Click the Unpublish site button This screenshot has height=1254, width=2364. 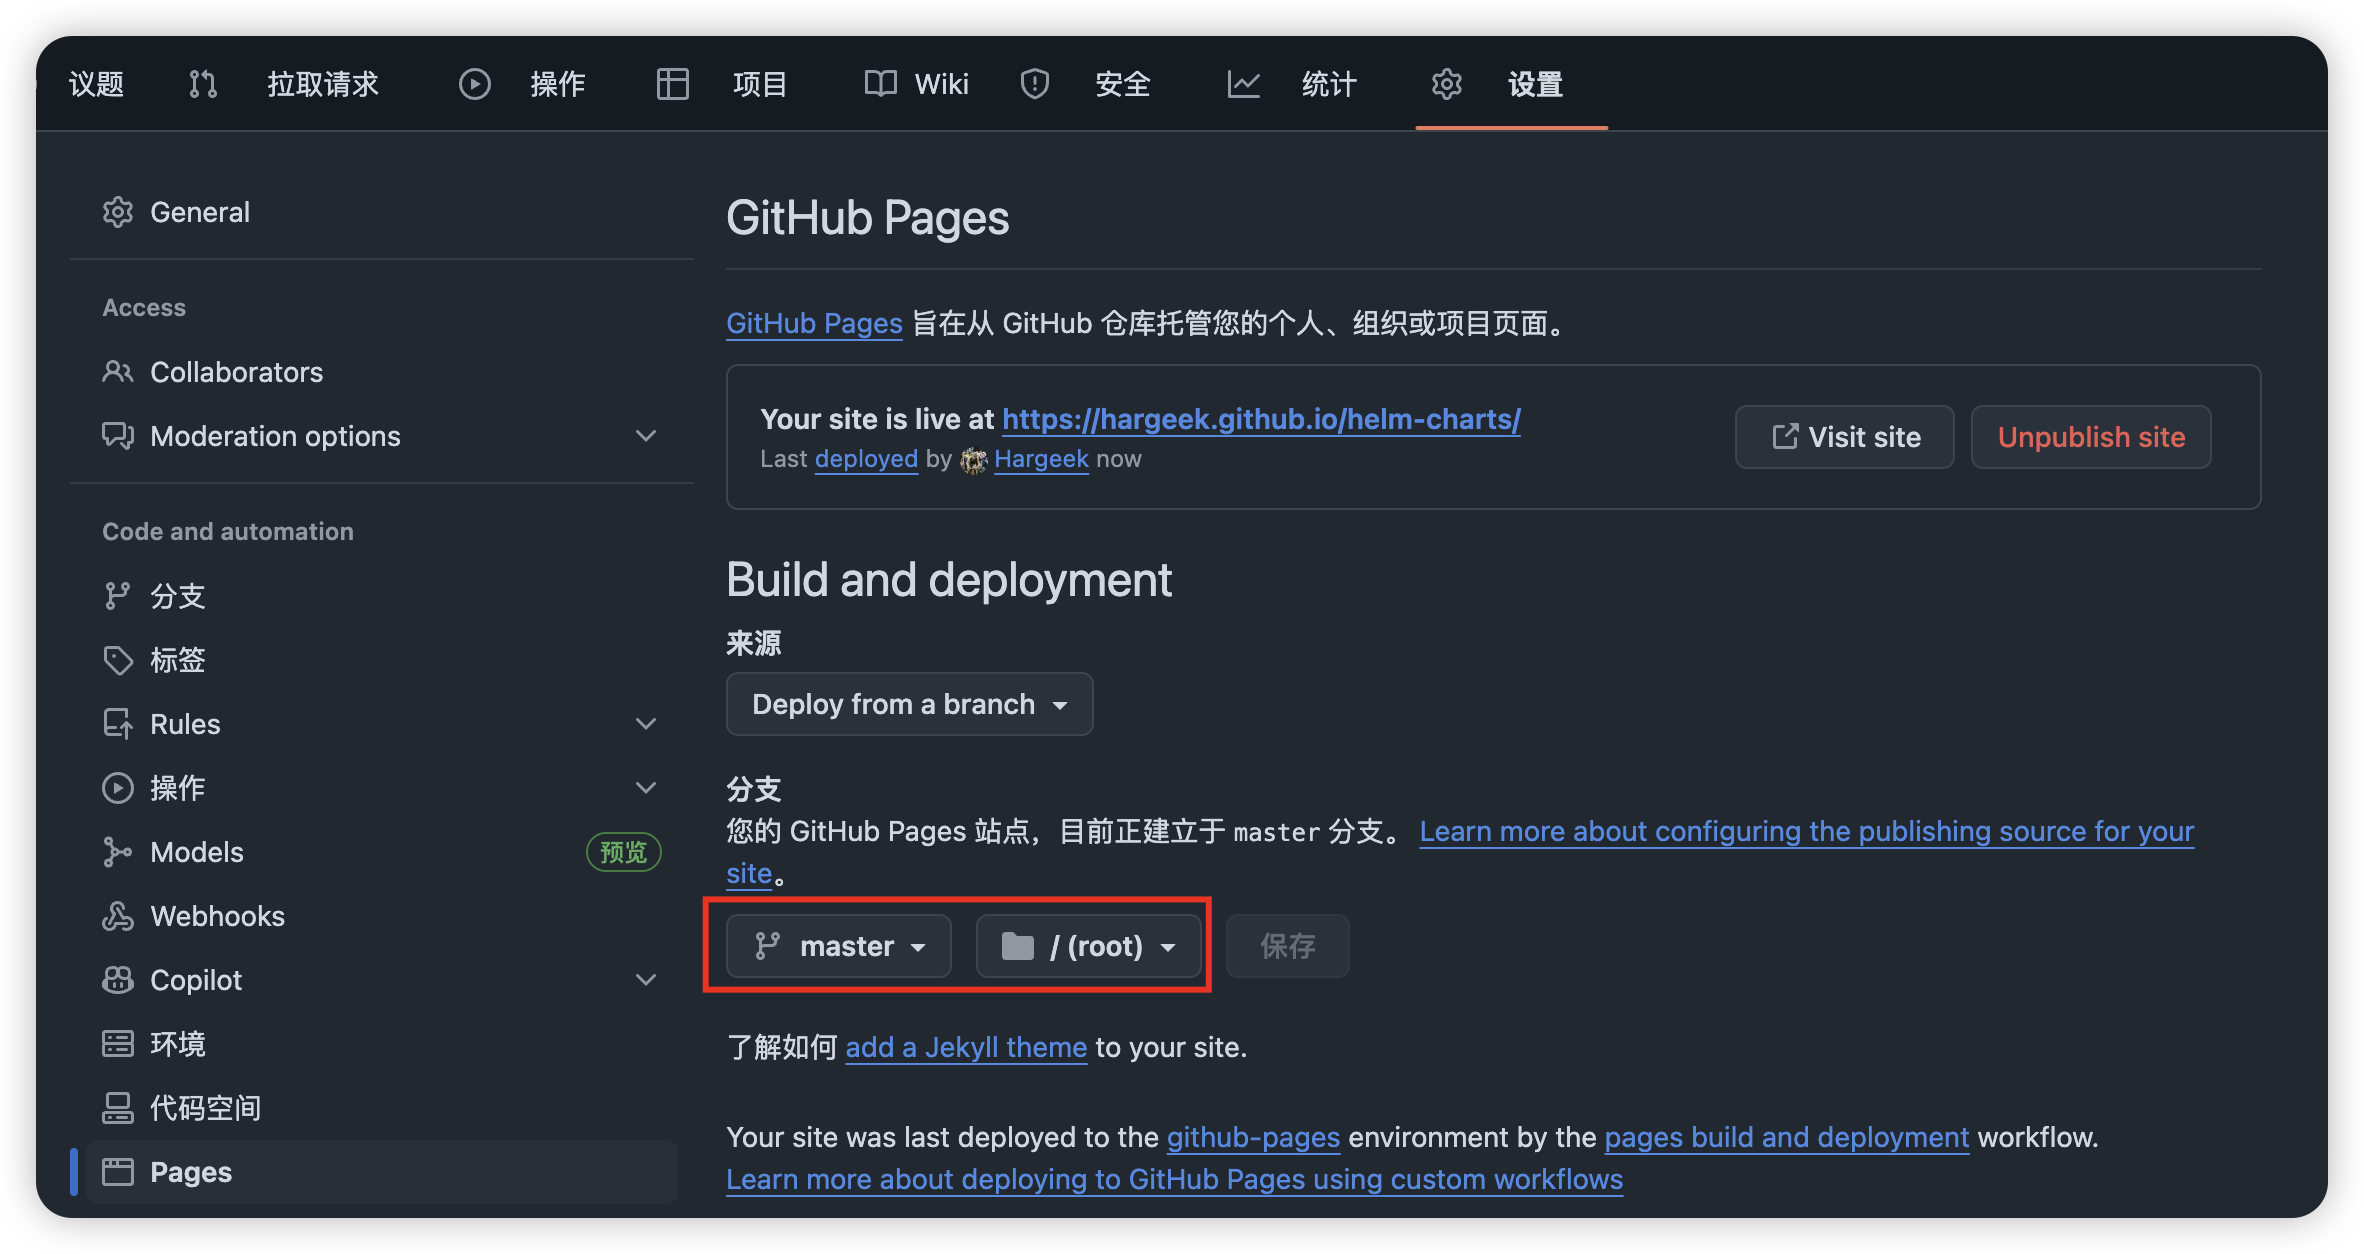[2091, 437]
